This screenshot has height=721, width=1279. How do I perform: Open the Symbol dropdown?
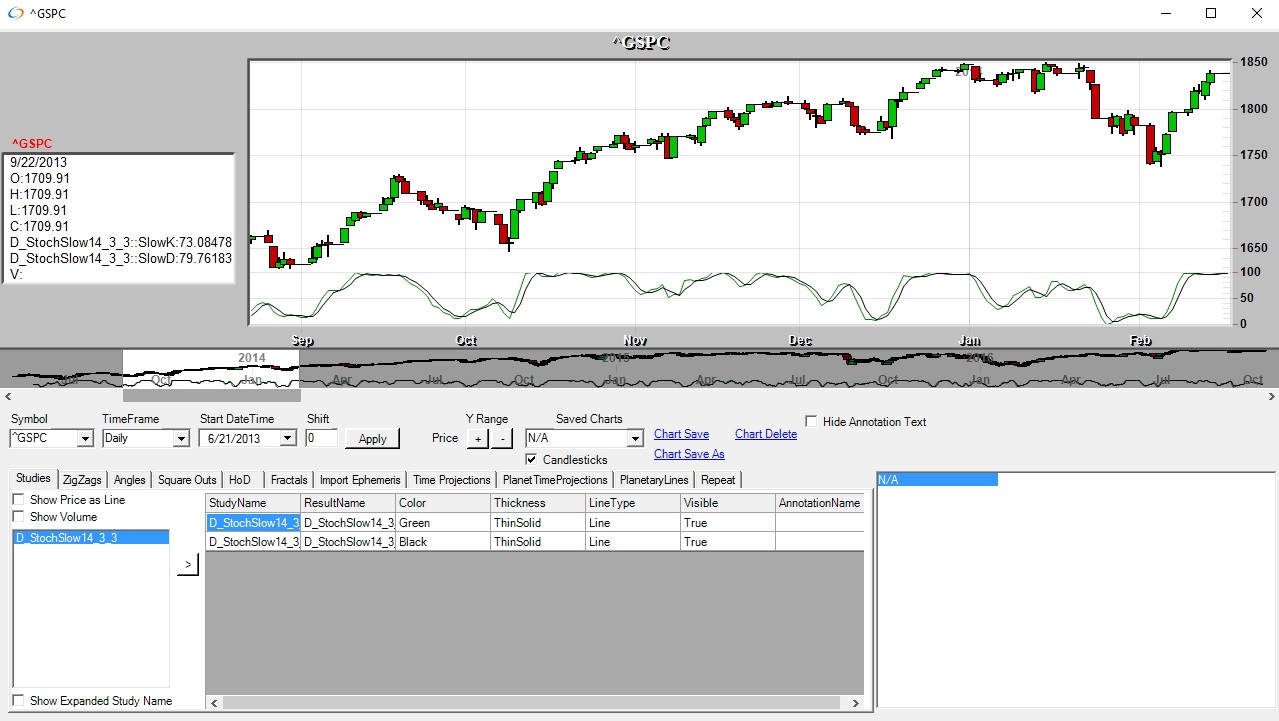click(x=84, y=438)
